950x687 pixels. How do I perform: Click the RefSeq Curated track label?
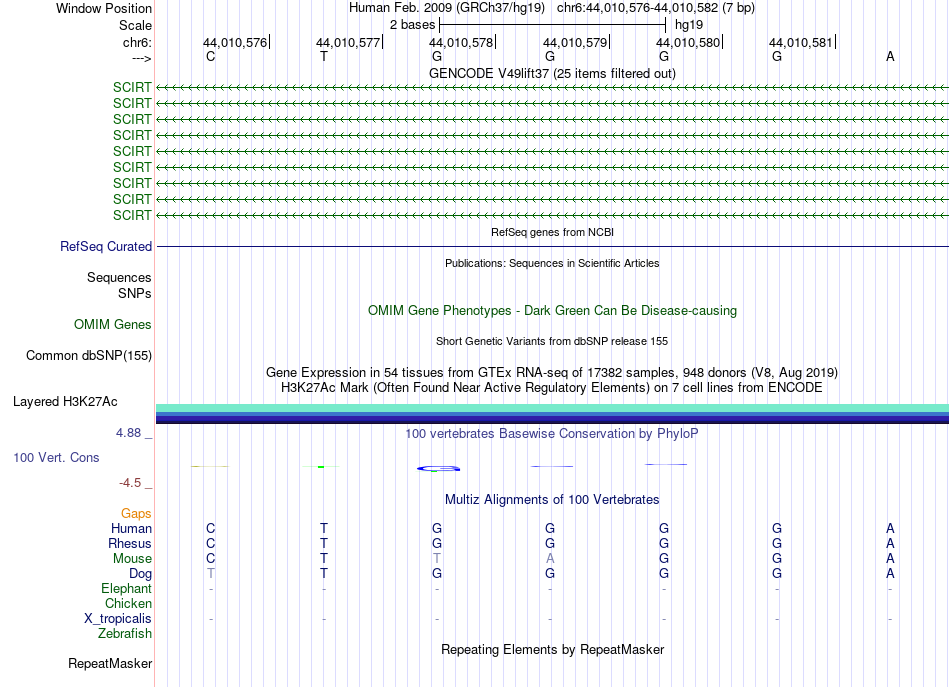(x=106, y=247)
